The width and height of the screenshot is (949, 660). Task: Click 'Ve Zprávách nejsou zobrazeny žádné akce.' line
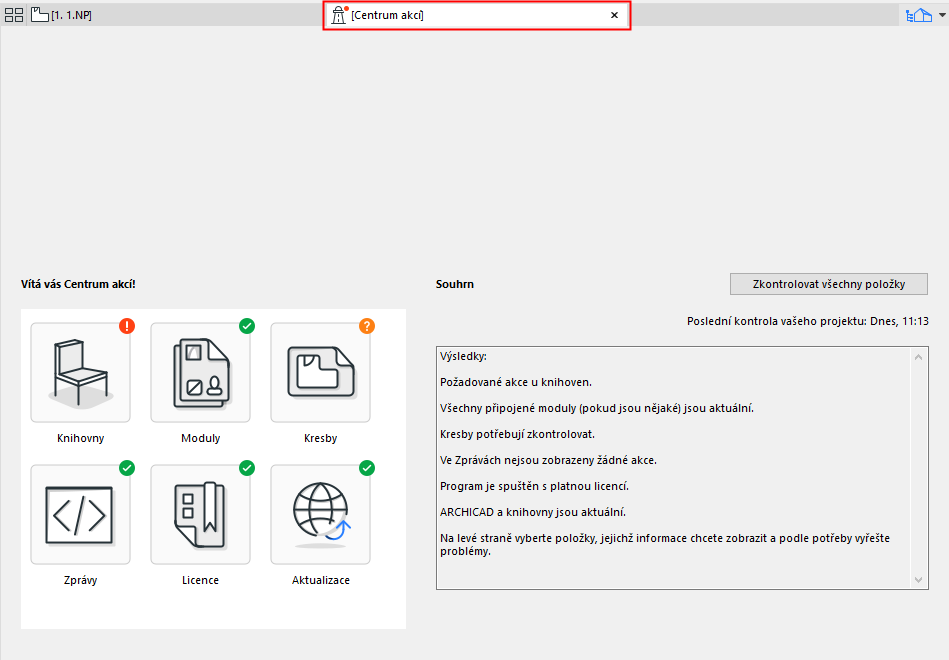click(x=548, y=460)
